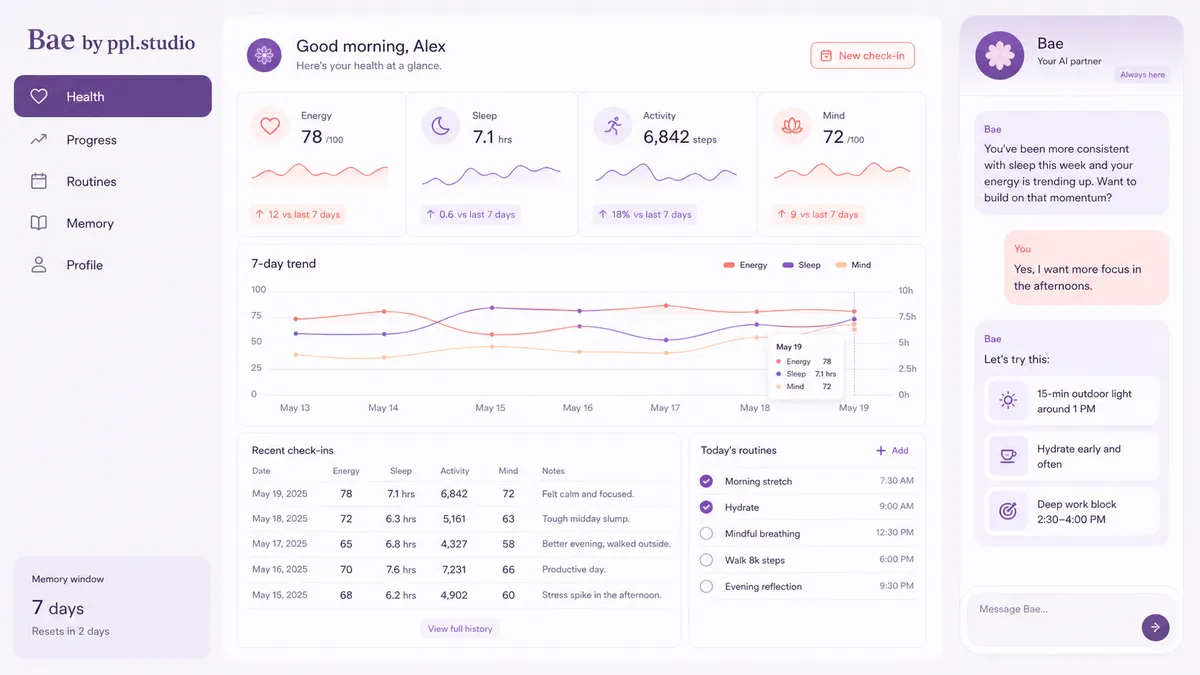The image size is (1200, 675).
Task: Click the Bae flower avatar in chat
Action: (1000, 55)
